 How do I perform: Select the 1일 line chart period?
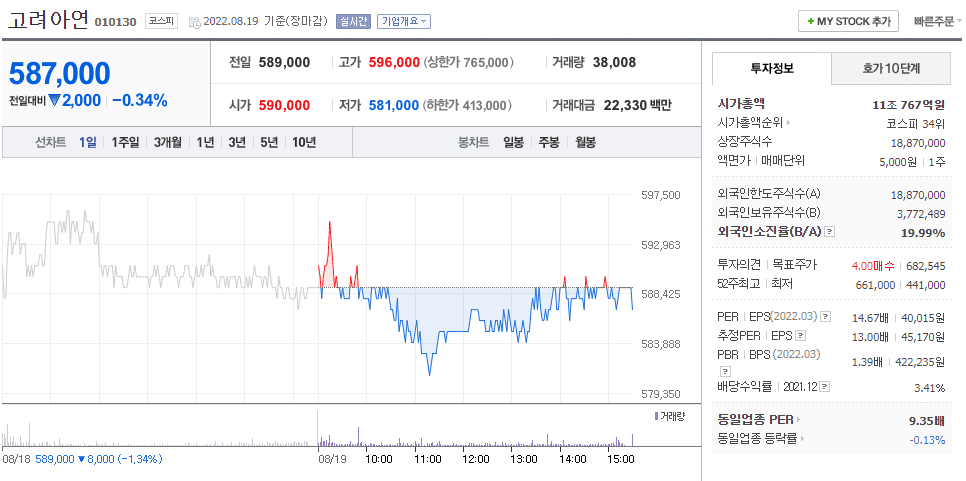[x=87, y=142]
